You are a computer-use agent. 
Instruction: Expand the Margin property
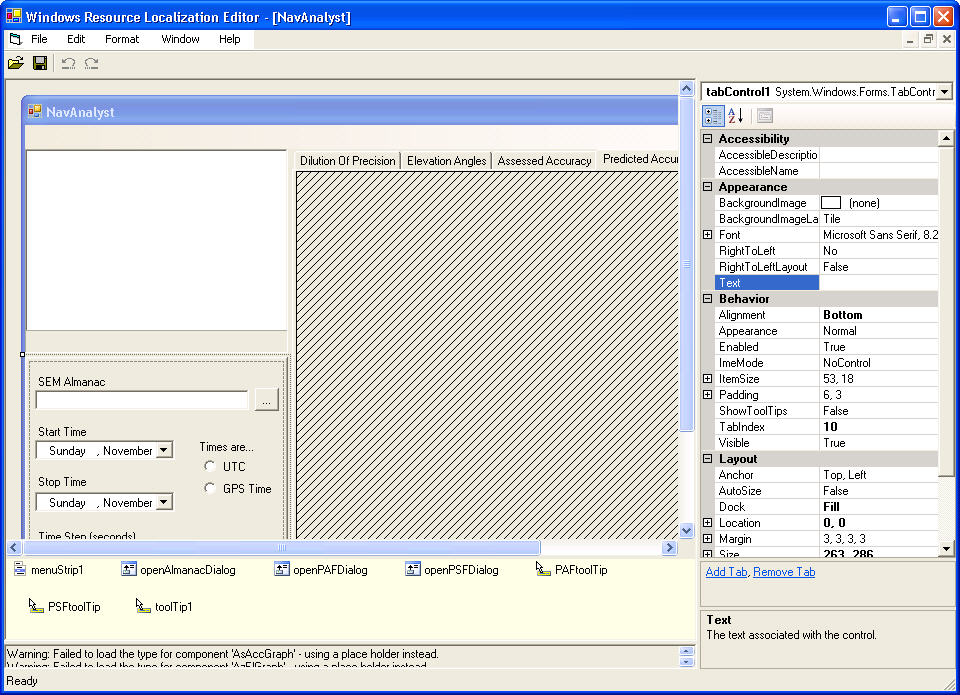coord(708,539)
